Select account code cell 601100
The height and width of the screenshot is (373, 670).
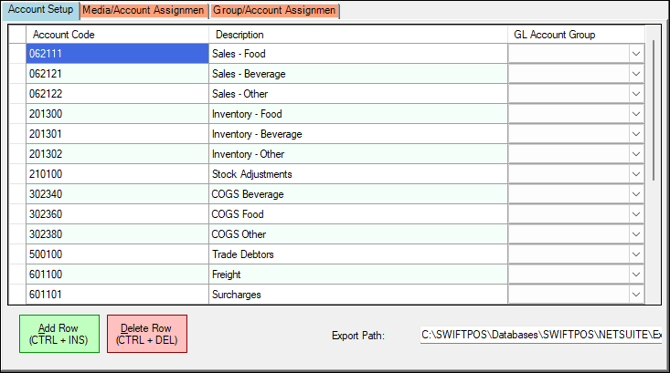click(118, 275)
